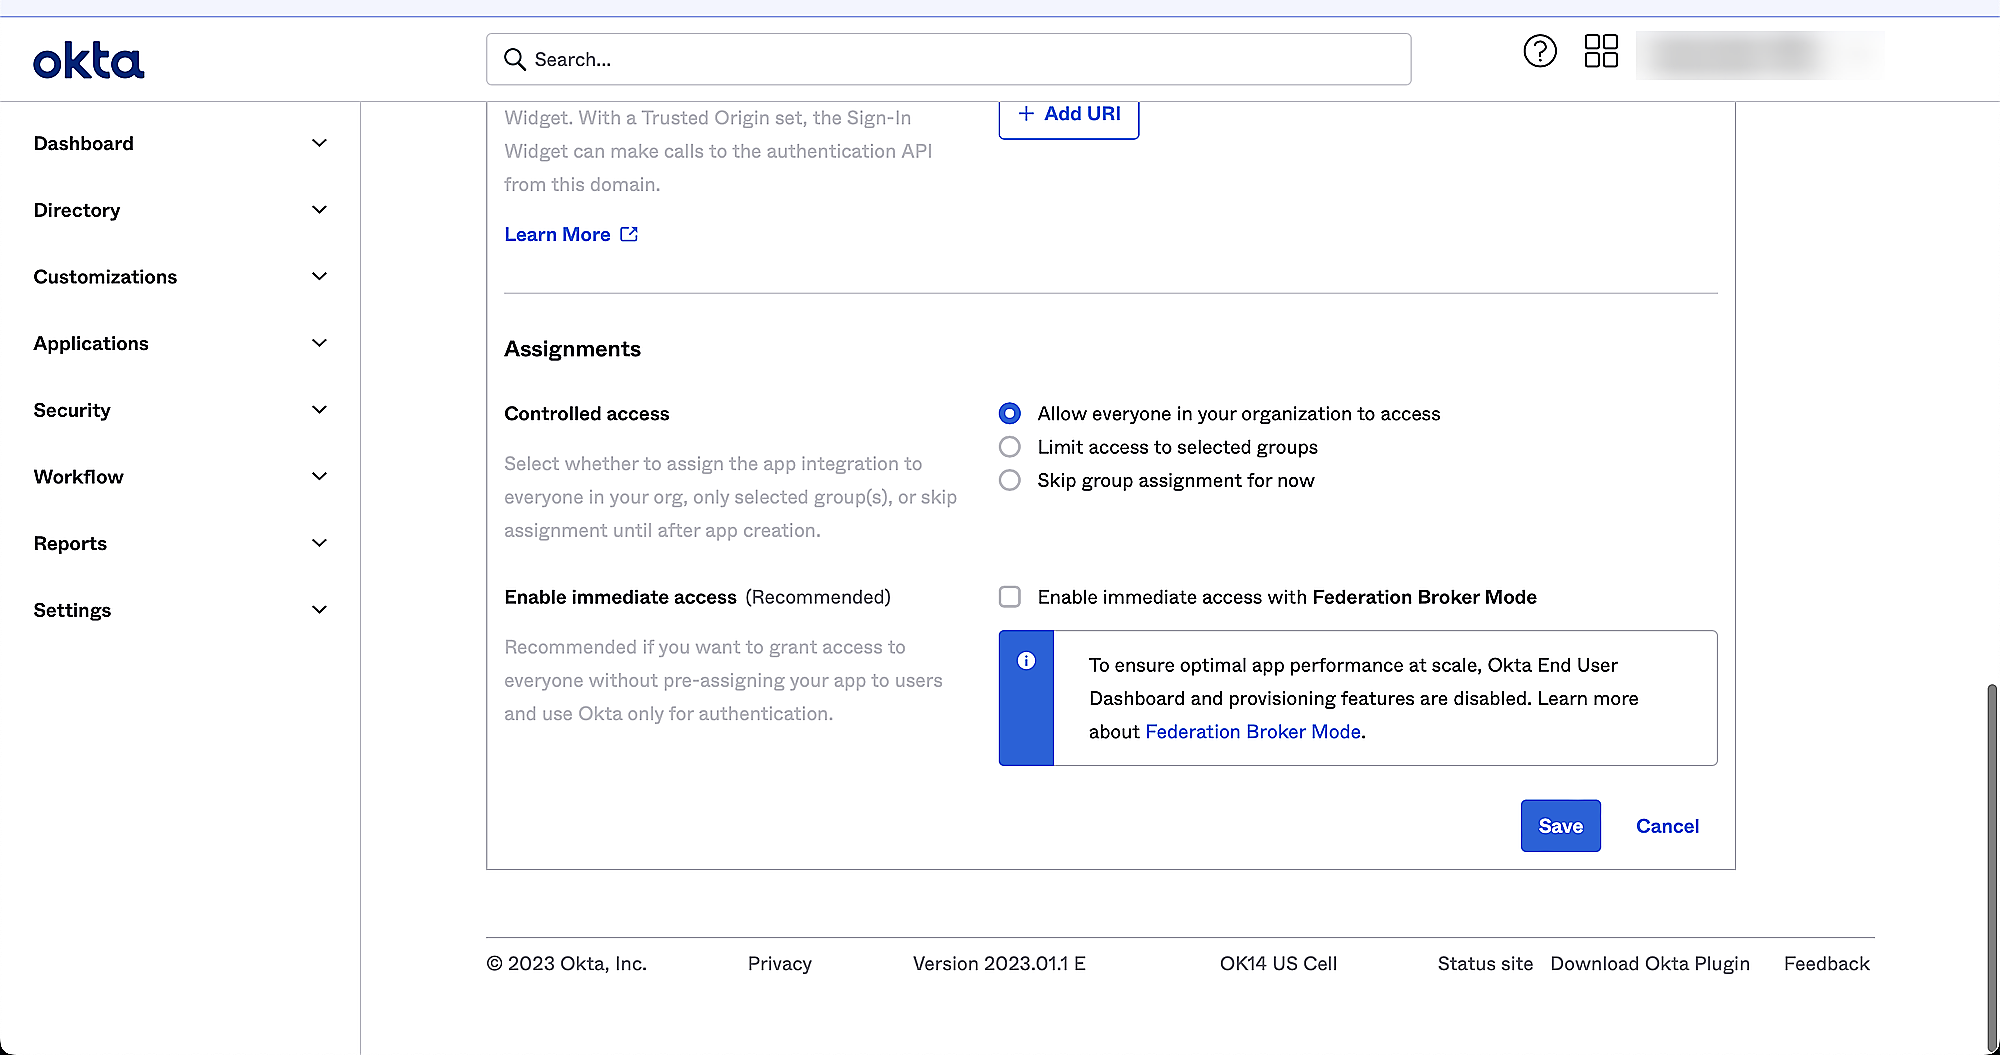This screenshot has height=1055, width=2000.
Task: Click the info icon in the blue banner
Action: (1026, 661)
